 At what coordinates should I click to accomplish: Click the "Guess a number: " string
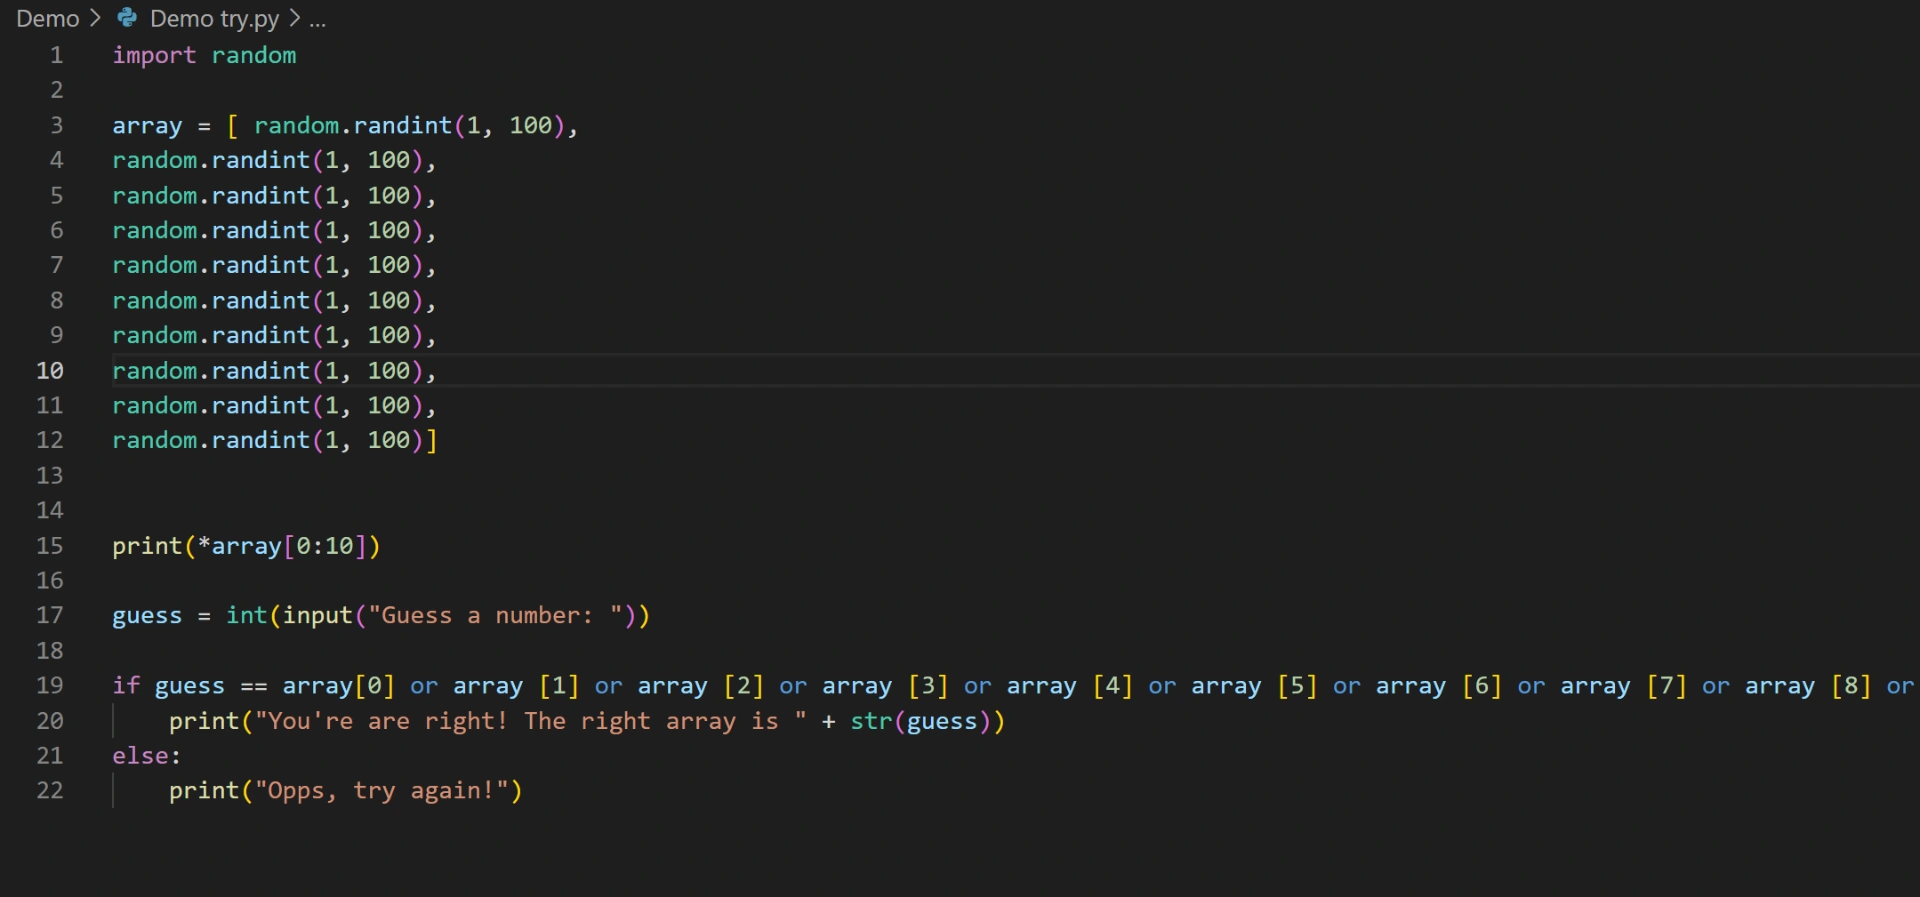pos(495,616)
